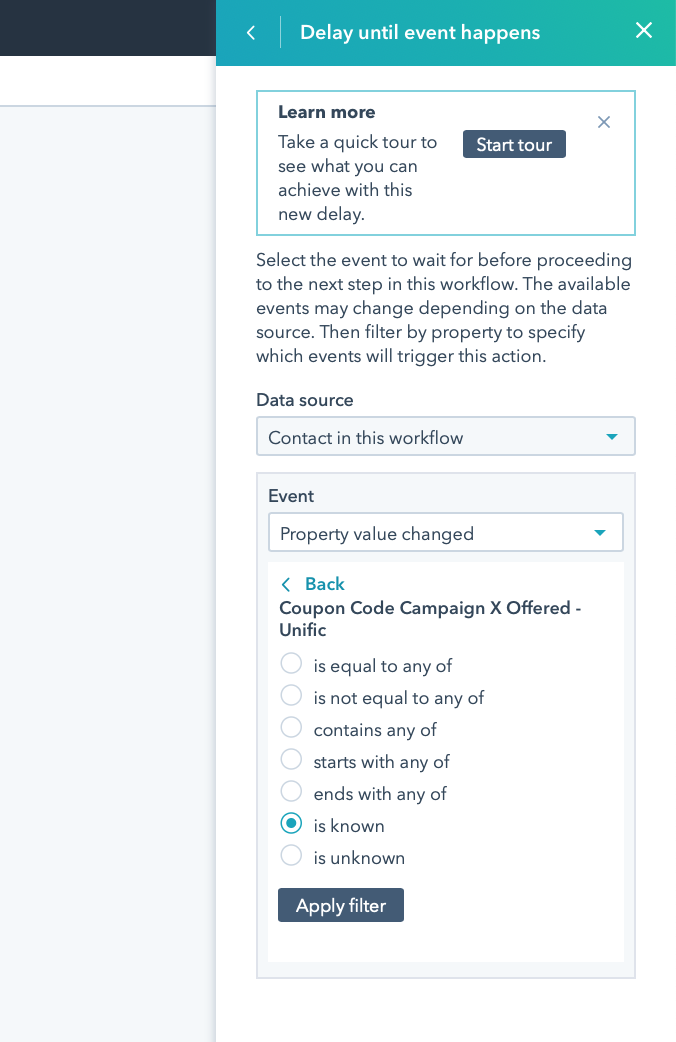This screenshot has width=676, height=1042.
Task: Start the quick tour
Action: 514,144
